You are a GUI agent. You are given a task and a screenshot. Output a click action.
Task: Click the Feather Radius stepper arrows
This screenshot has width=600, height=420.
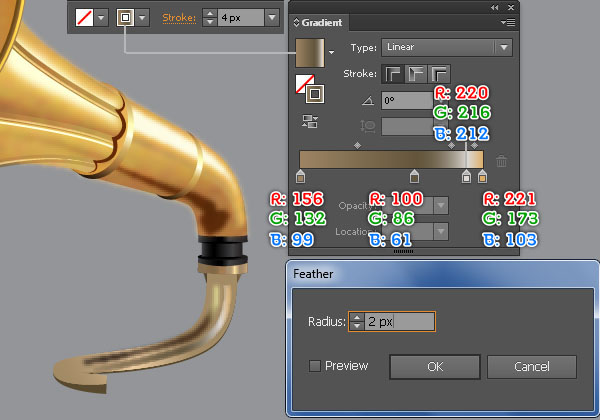coord(357,321)
